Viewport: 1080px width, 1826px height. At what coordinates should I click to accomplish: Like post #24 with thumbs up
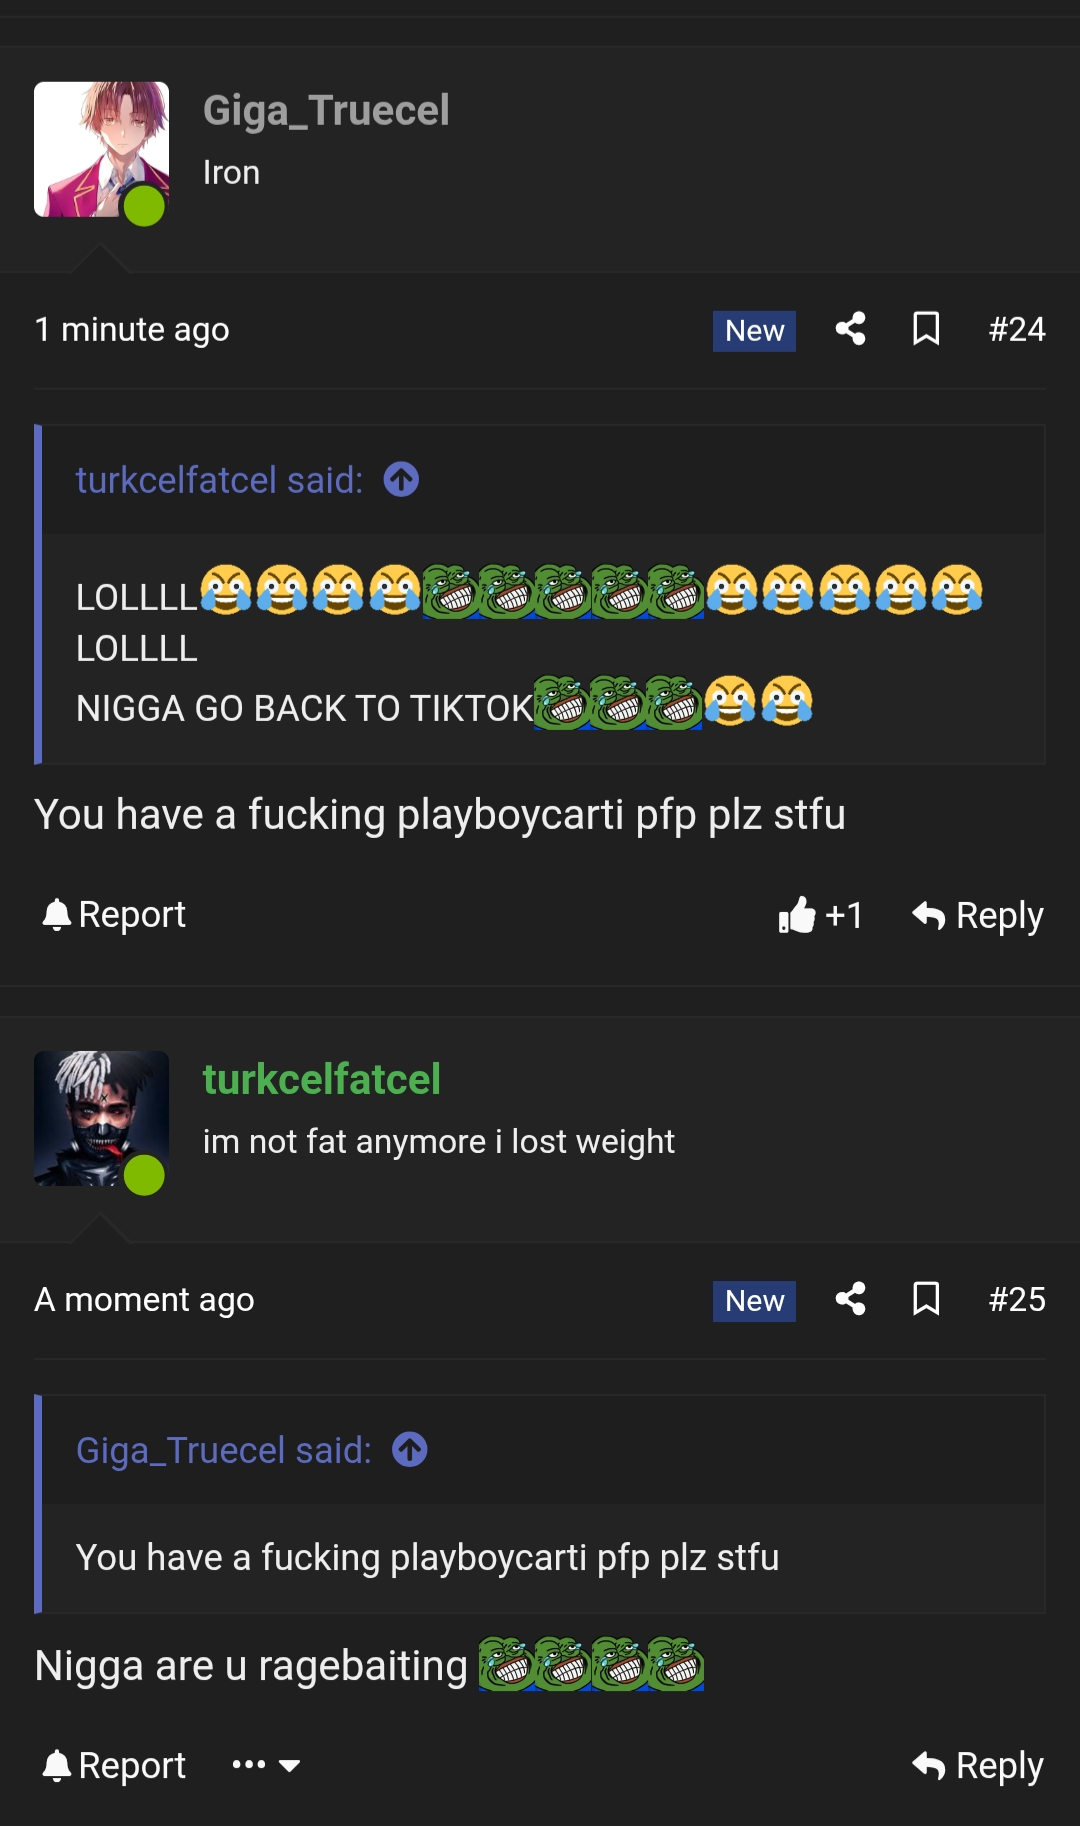798,915
